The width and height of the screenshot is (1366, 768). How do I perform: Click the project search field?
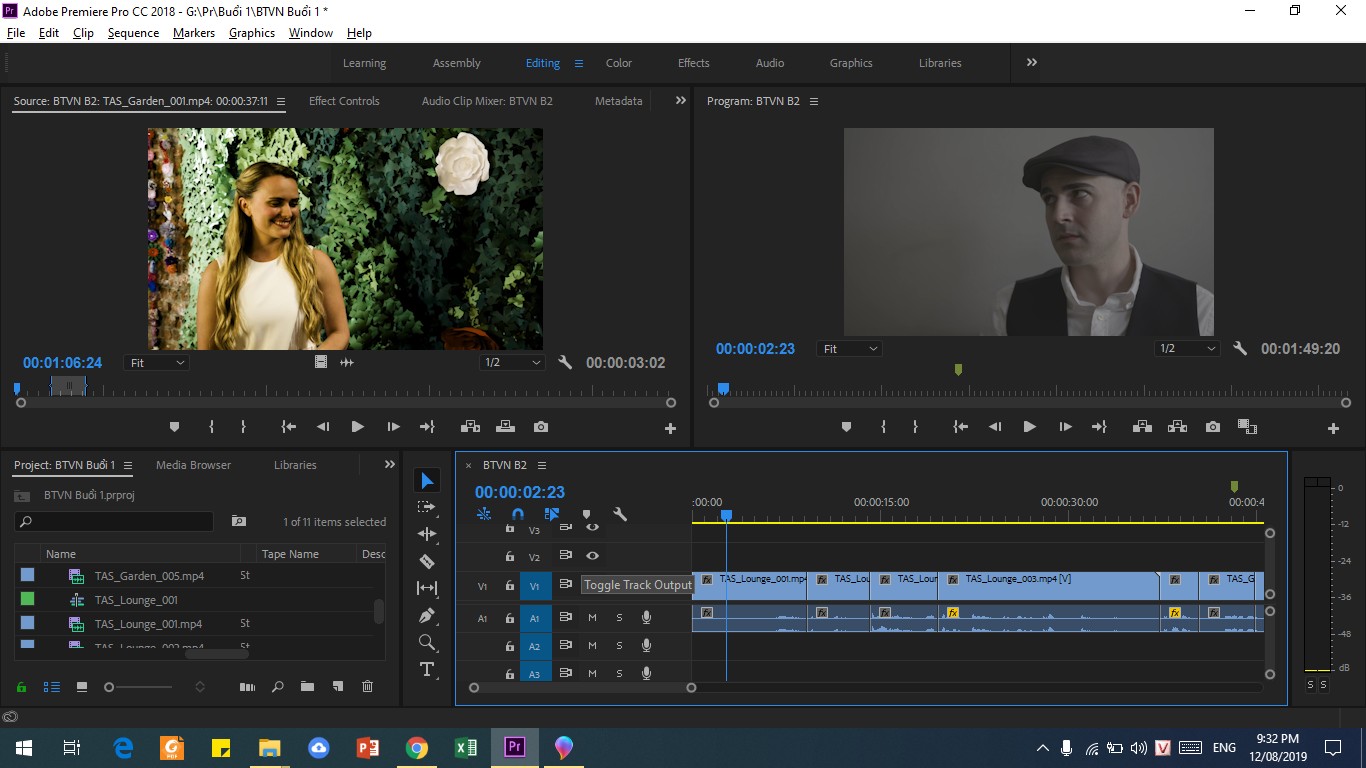tap(114, 522)
